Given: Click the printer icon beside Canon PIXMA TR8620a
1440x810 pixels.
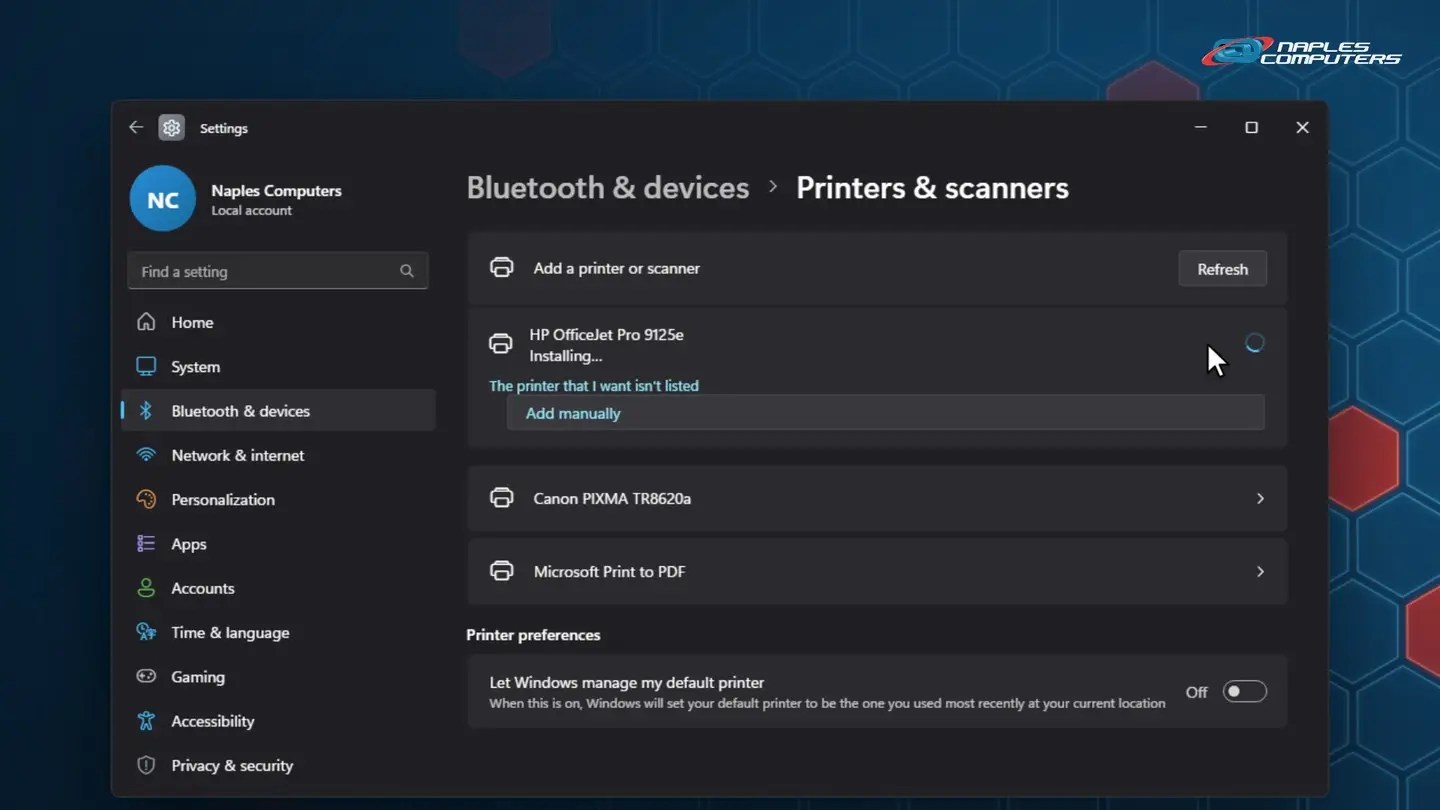Looking at the screenshot, I should (501, 498).
